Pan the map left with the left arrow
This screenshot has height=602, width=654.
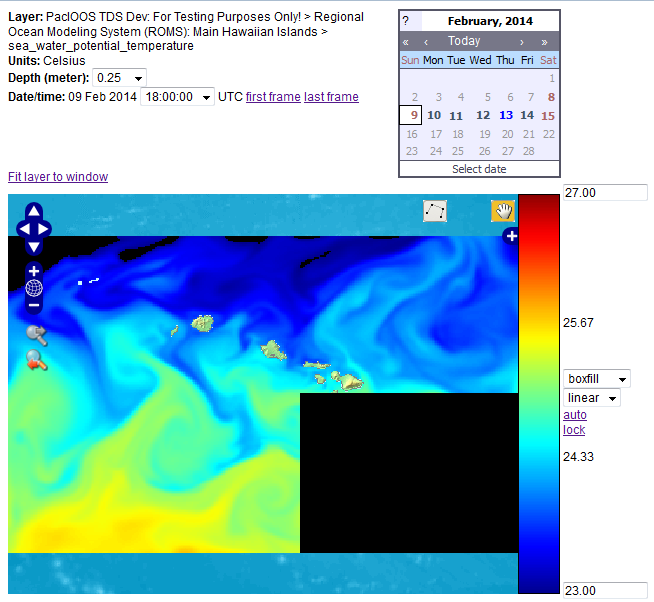tap(23, 228)
